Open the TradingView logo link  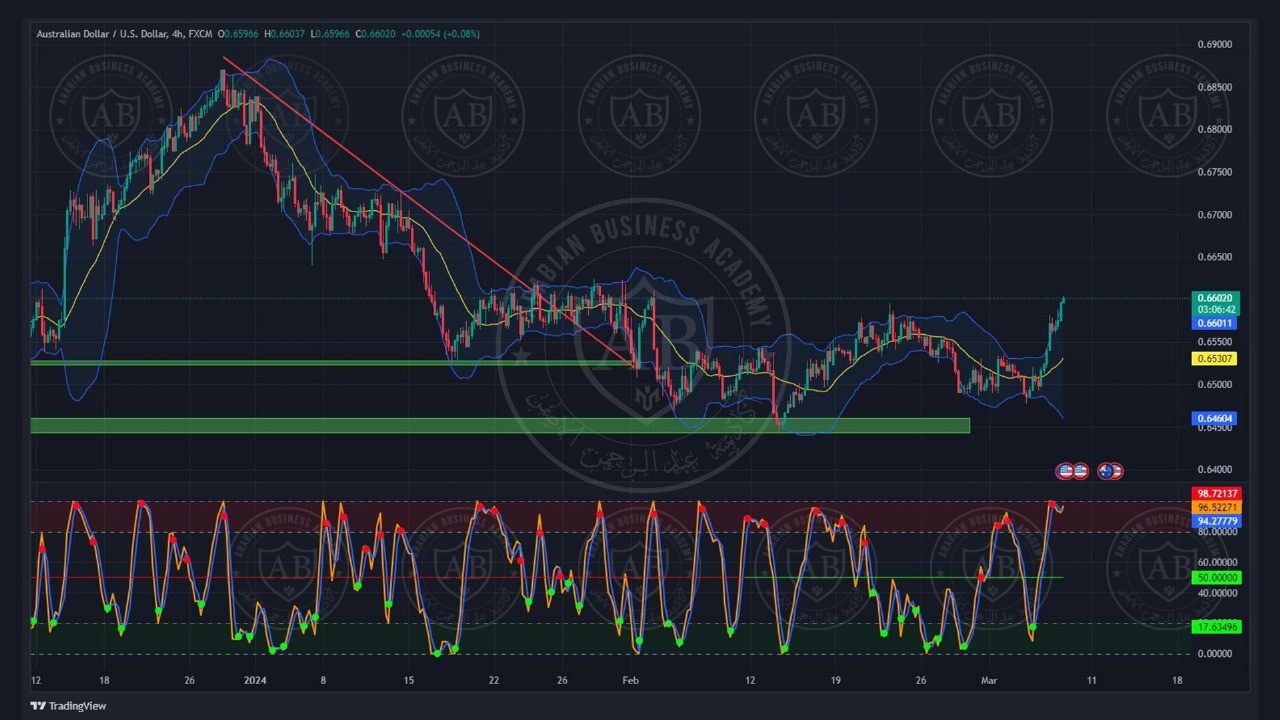pos(68,706)
